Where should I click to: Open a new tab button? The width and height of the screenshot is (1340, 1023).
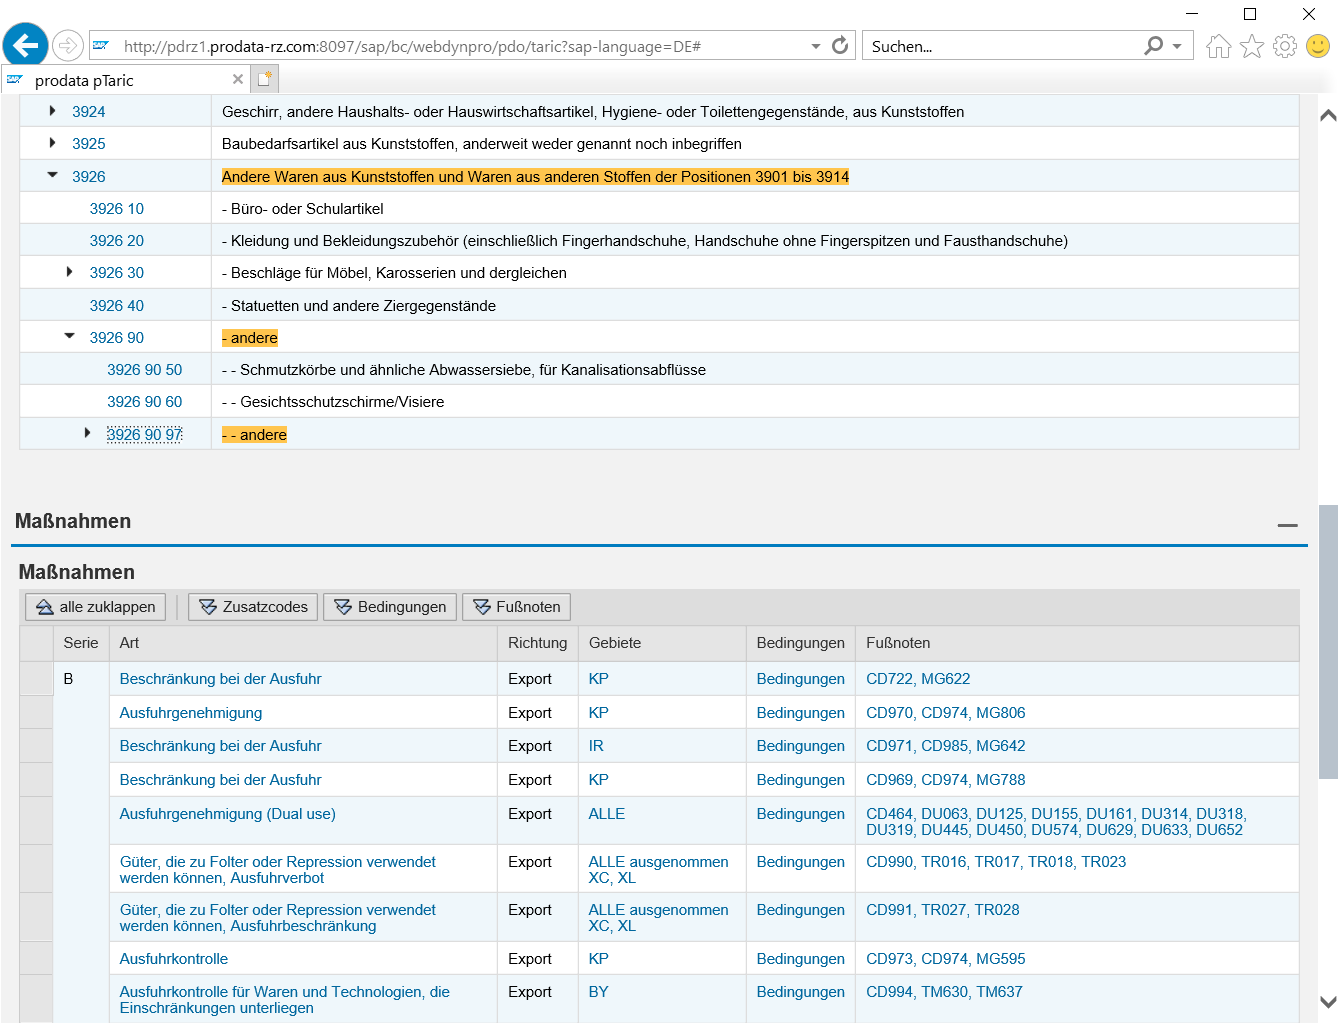(265, 80)
